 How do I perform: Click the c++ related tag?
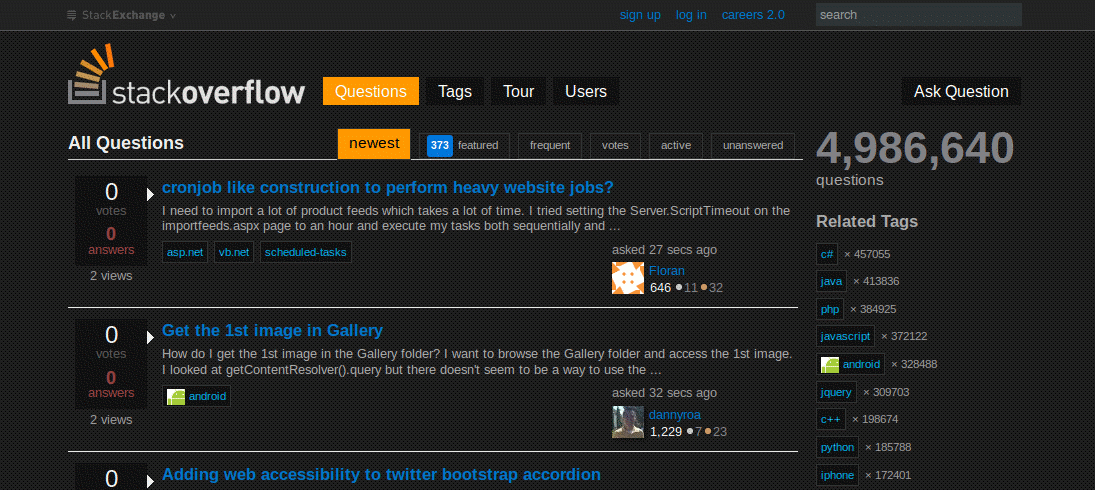830,420
